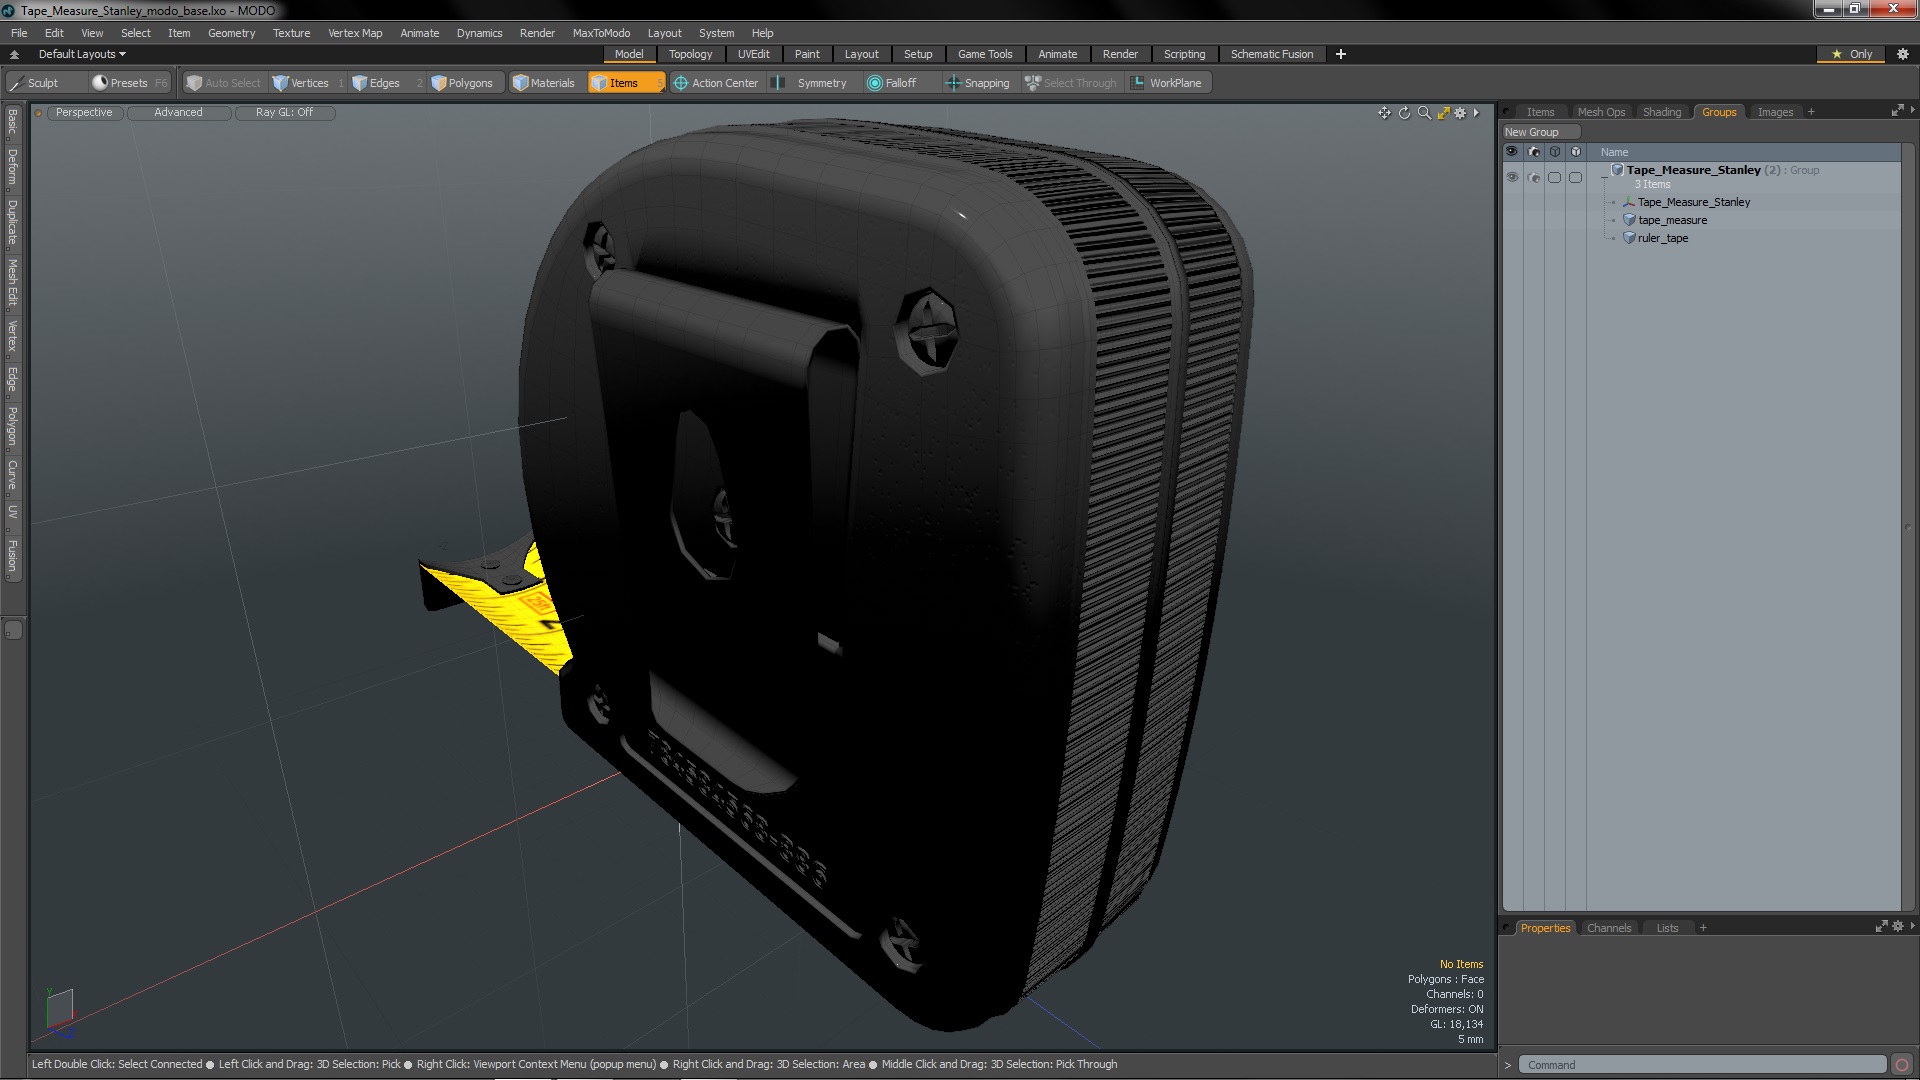1920x1080 pixels.
Task: Select the Polygons selection mode
Action: [462, 82]
